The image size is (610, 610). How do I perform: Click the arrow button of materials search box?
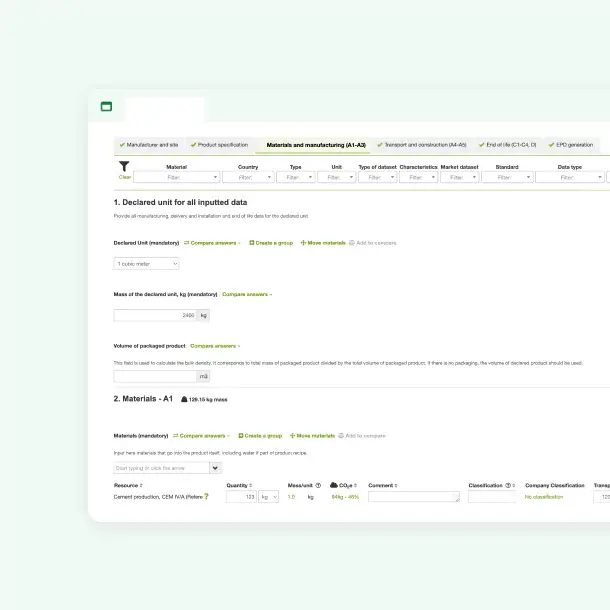coord(215,468)
